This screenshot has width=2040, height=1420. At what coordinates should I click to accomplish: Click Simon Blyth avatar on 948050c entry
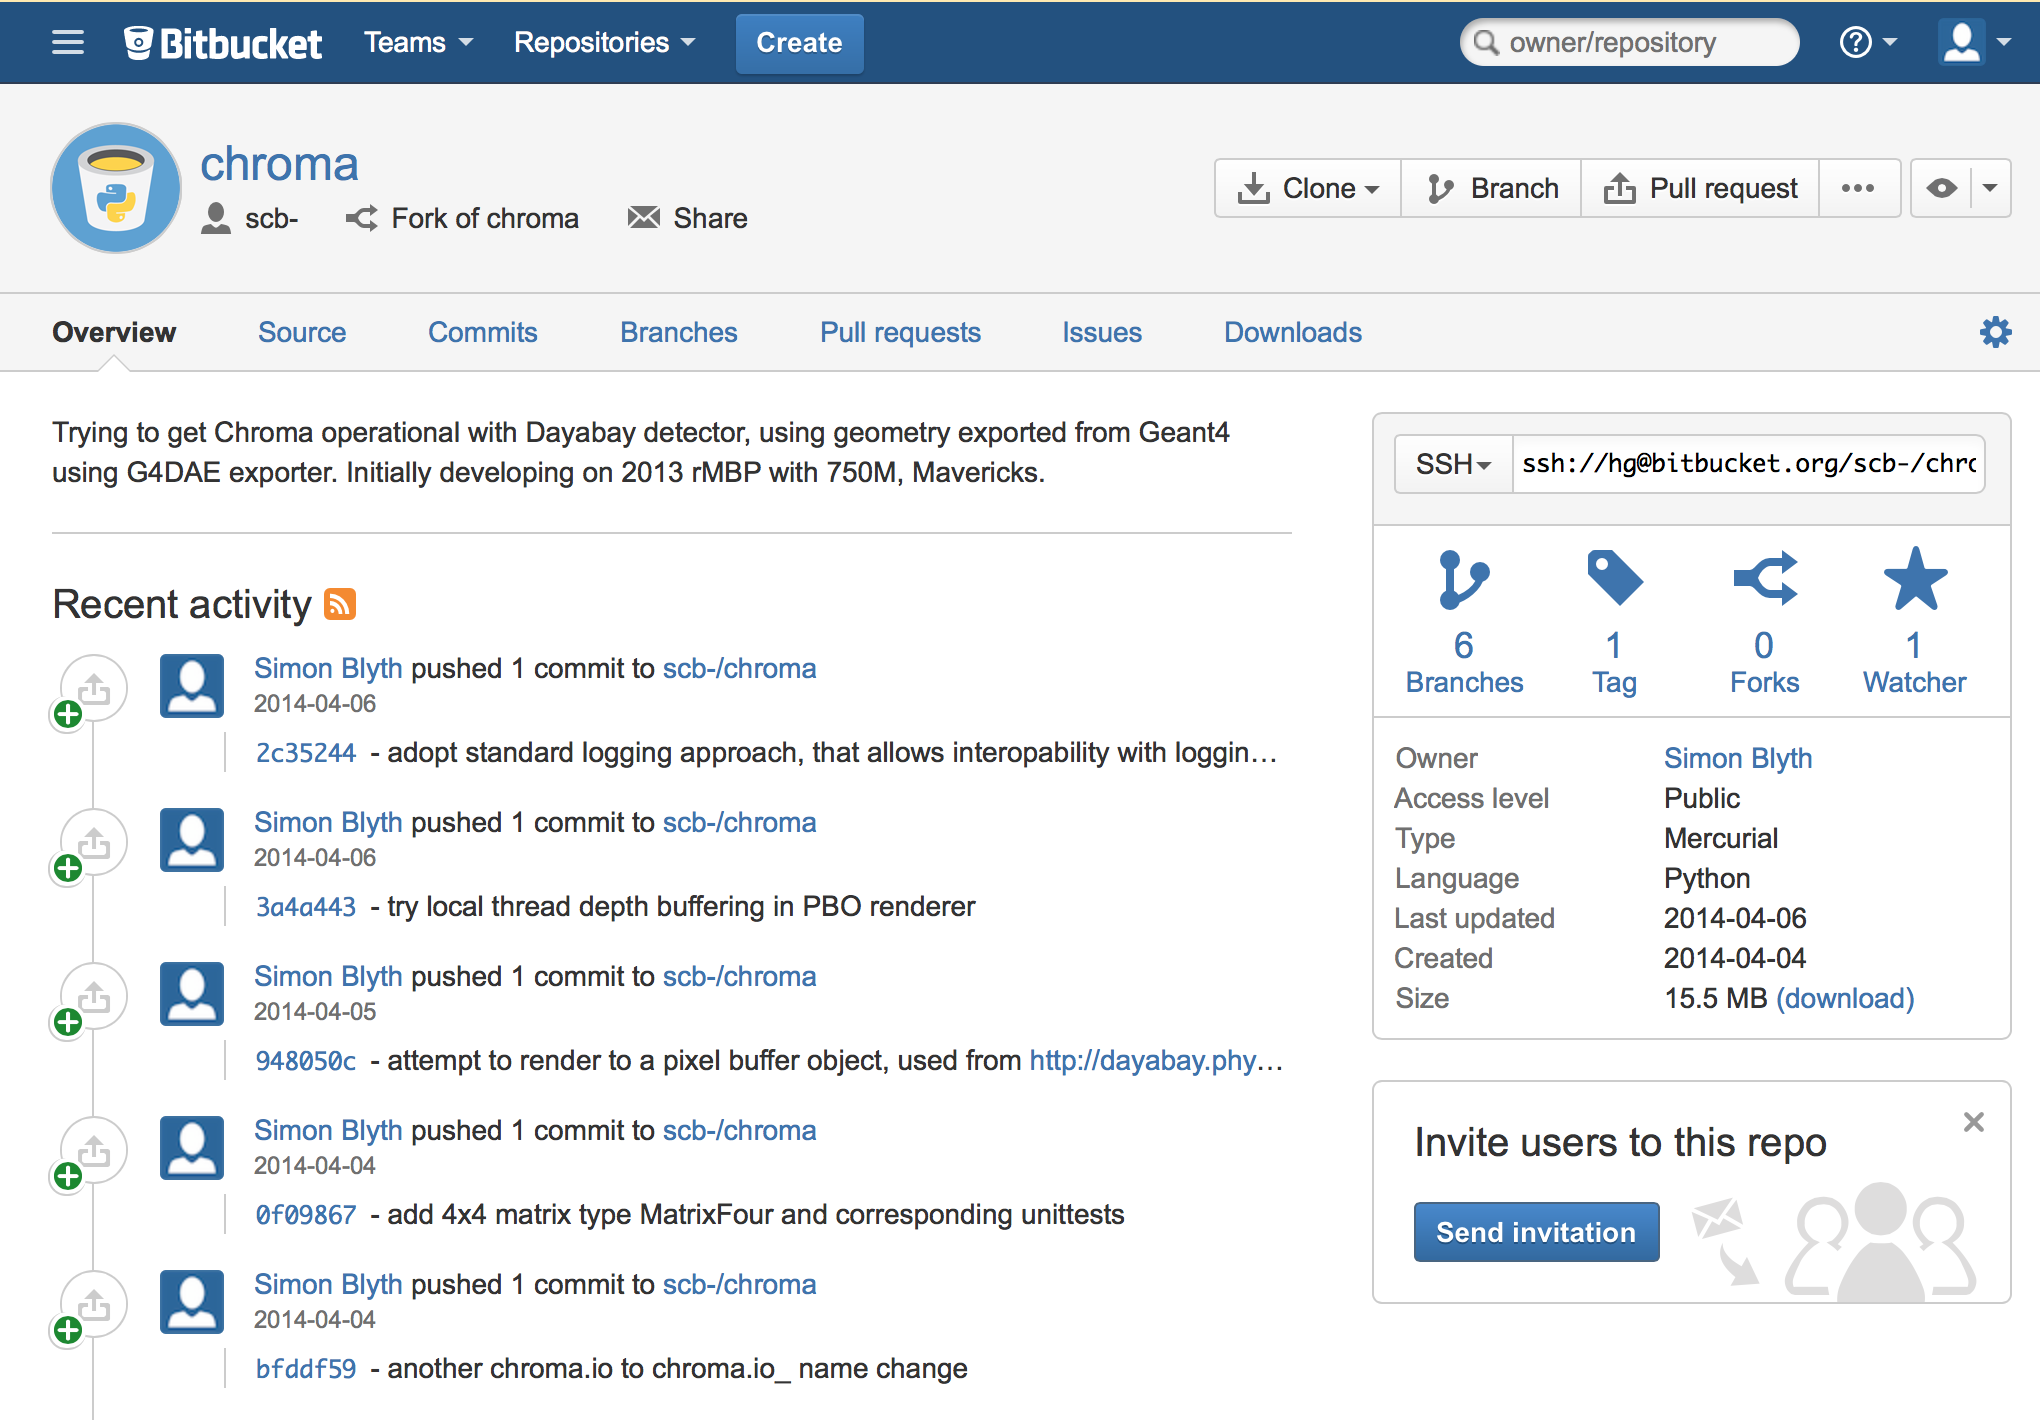pos(192,994)
